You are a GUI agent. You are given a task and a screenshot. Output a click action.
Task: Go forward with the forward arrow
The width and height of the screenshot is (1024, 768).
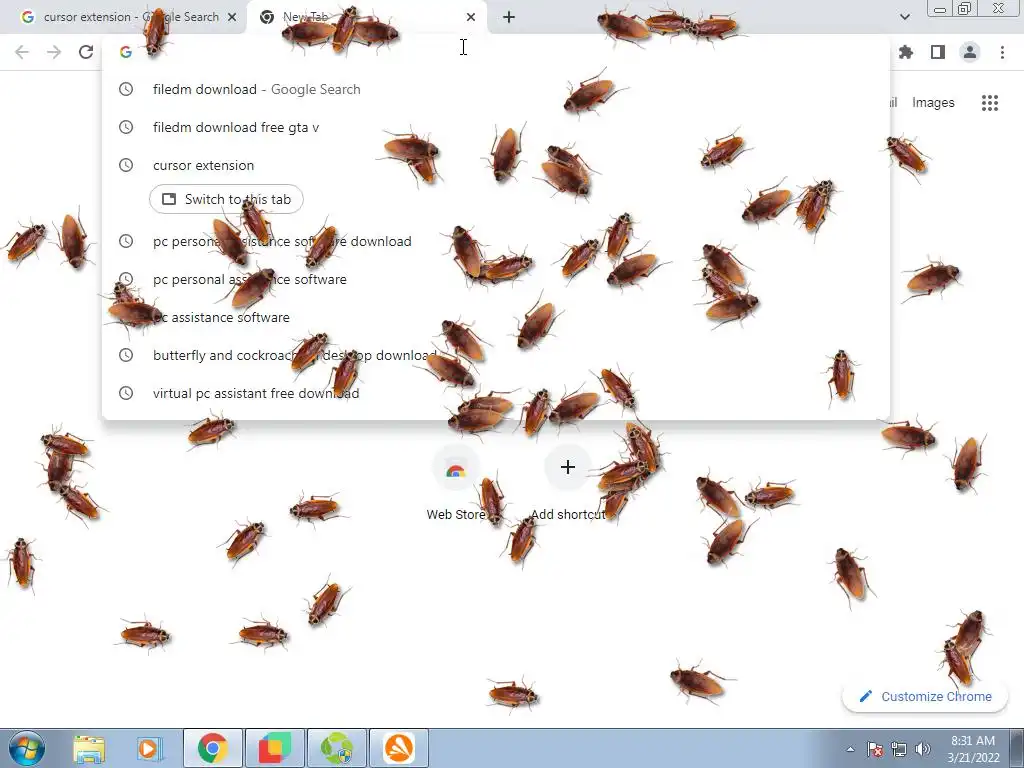(54, 52)
